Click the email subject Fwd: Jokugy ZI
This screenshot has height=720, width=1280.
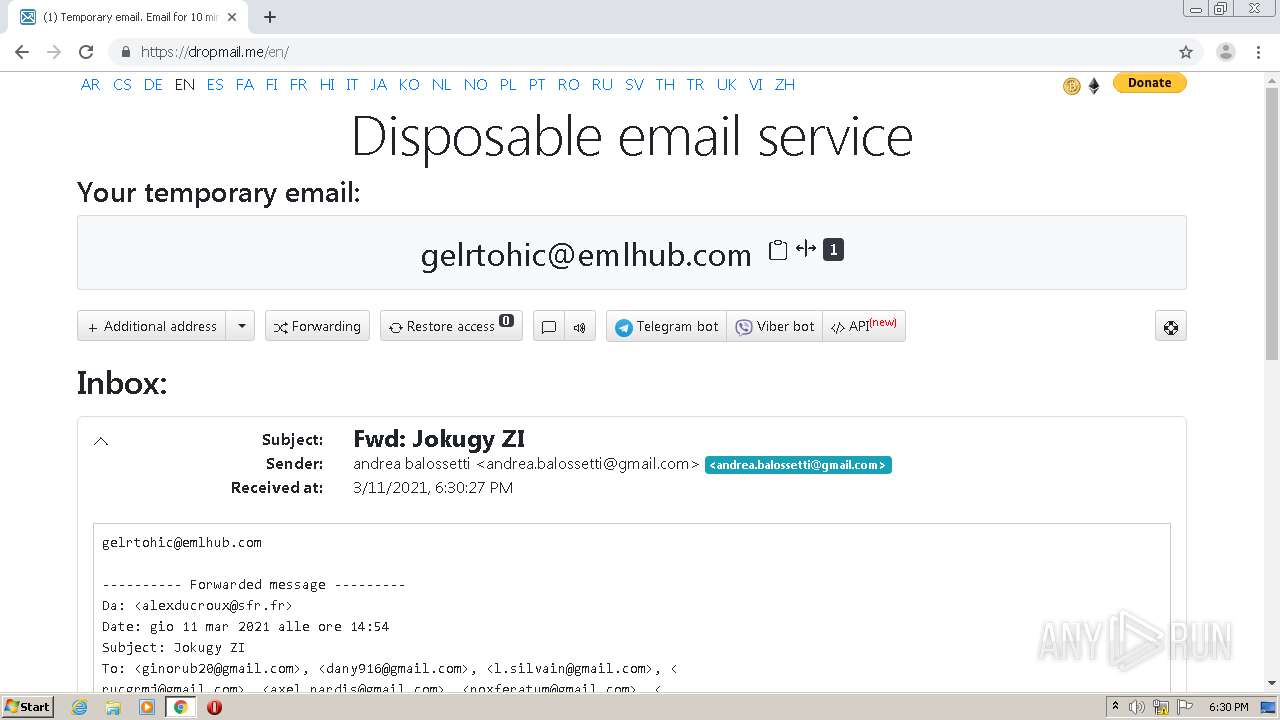(439, 439)
